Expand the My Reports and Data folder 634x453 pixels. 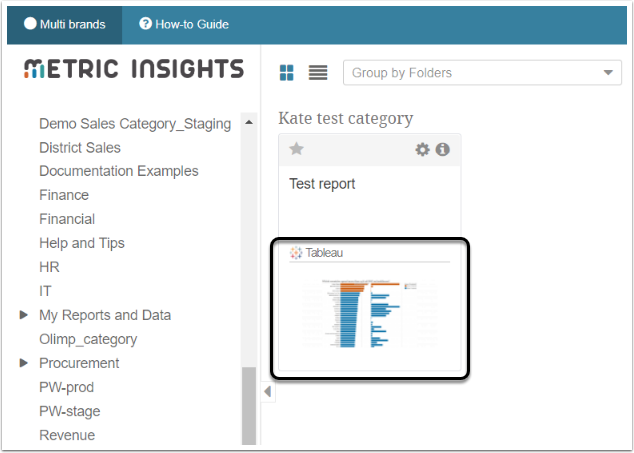coord(24,315)
